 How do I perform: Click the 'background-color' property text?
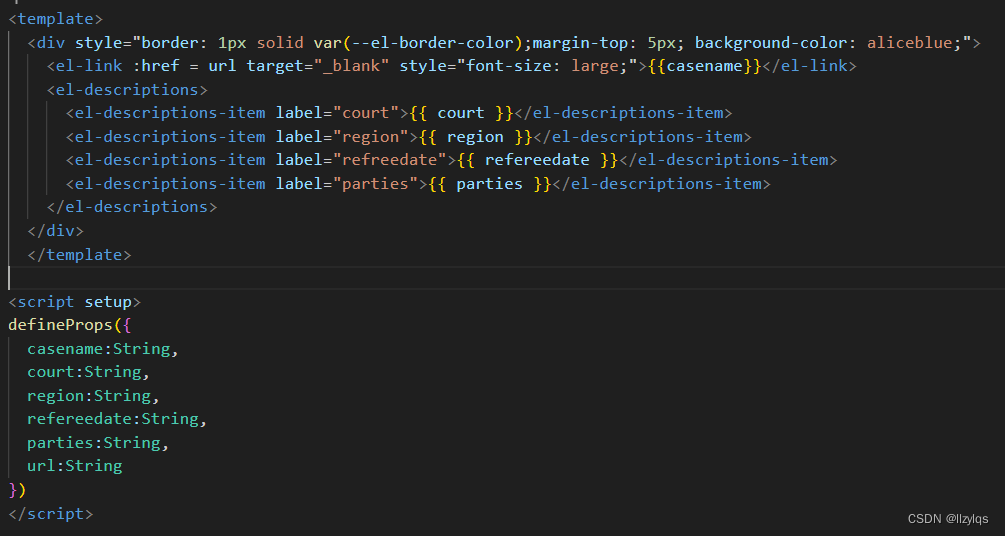771,43
